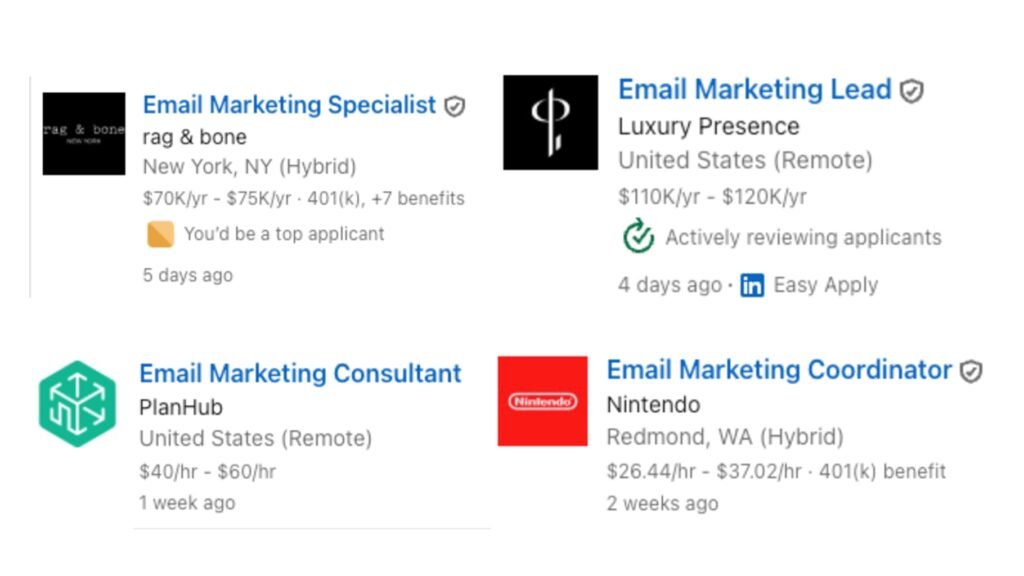Image resolution: width=1024 pixels, height=576 pixels.
Task: Click the LinkedIn Easy Apply icon
Action: (x=752, y=285)
